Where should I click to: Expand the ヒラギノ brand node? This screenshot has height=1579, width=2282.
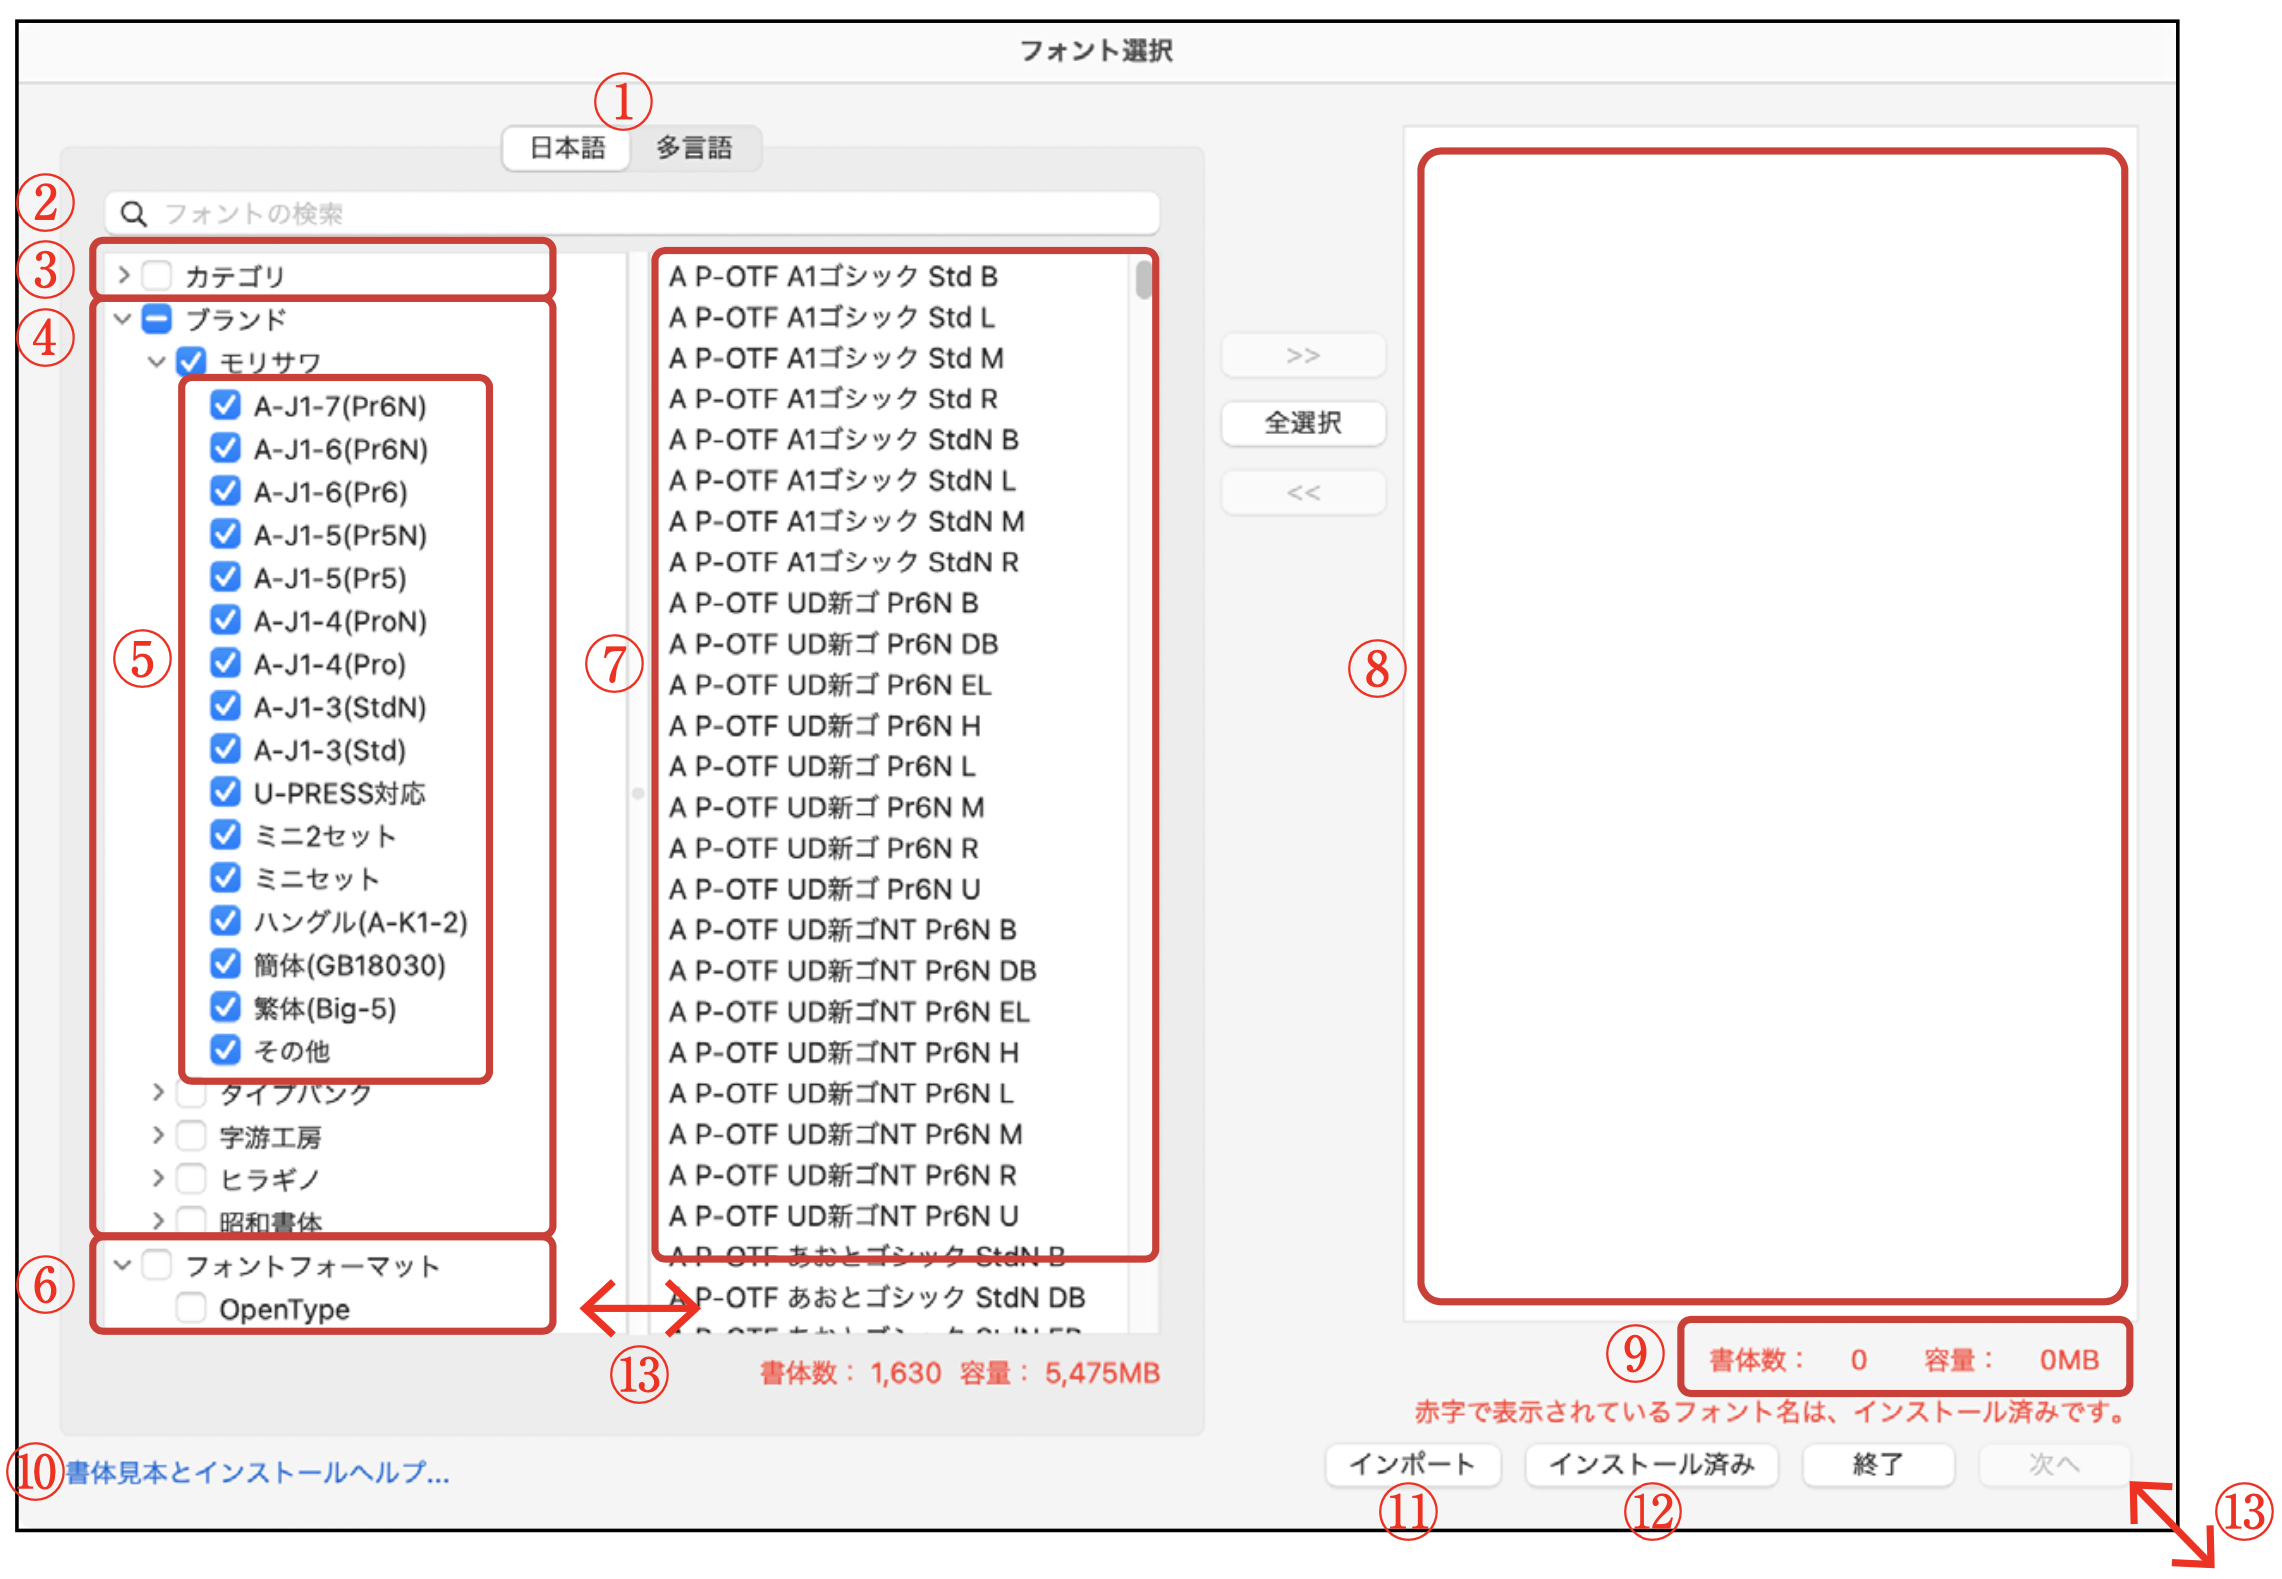158,1178
